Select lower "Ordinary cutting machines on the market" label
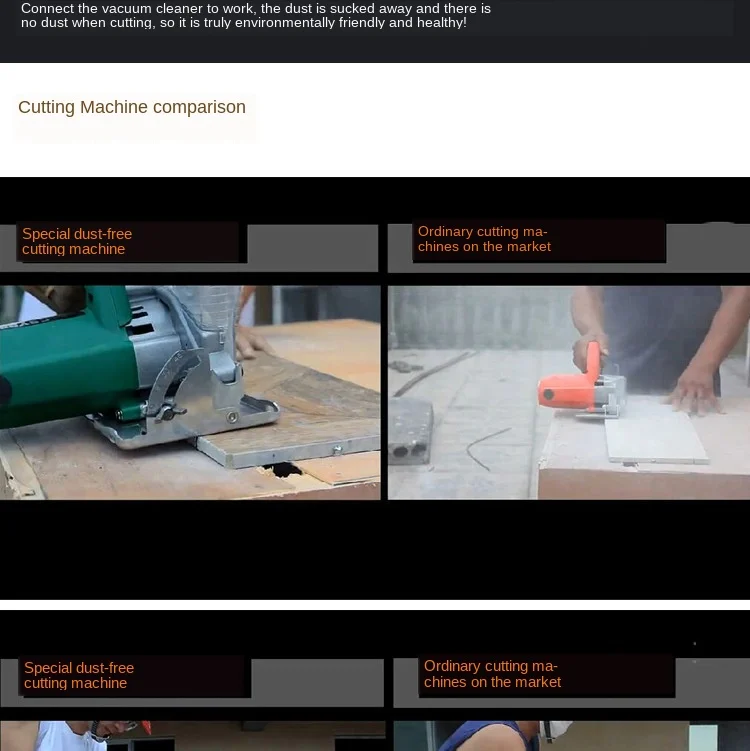 (492, 674)
